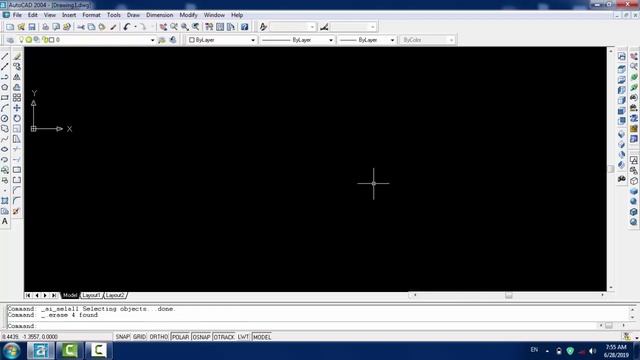Select the Line draw tool
Image resolution: width=640 pixels, height=360 pixels.
[x=4, y=56]
